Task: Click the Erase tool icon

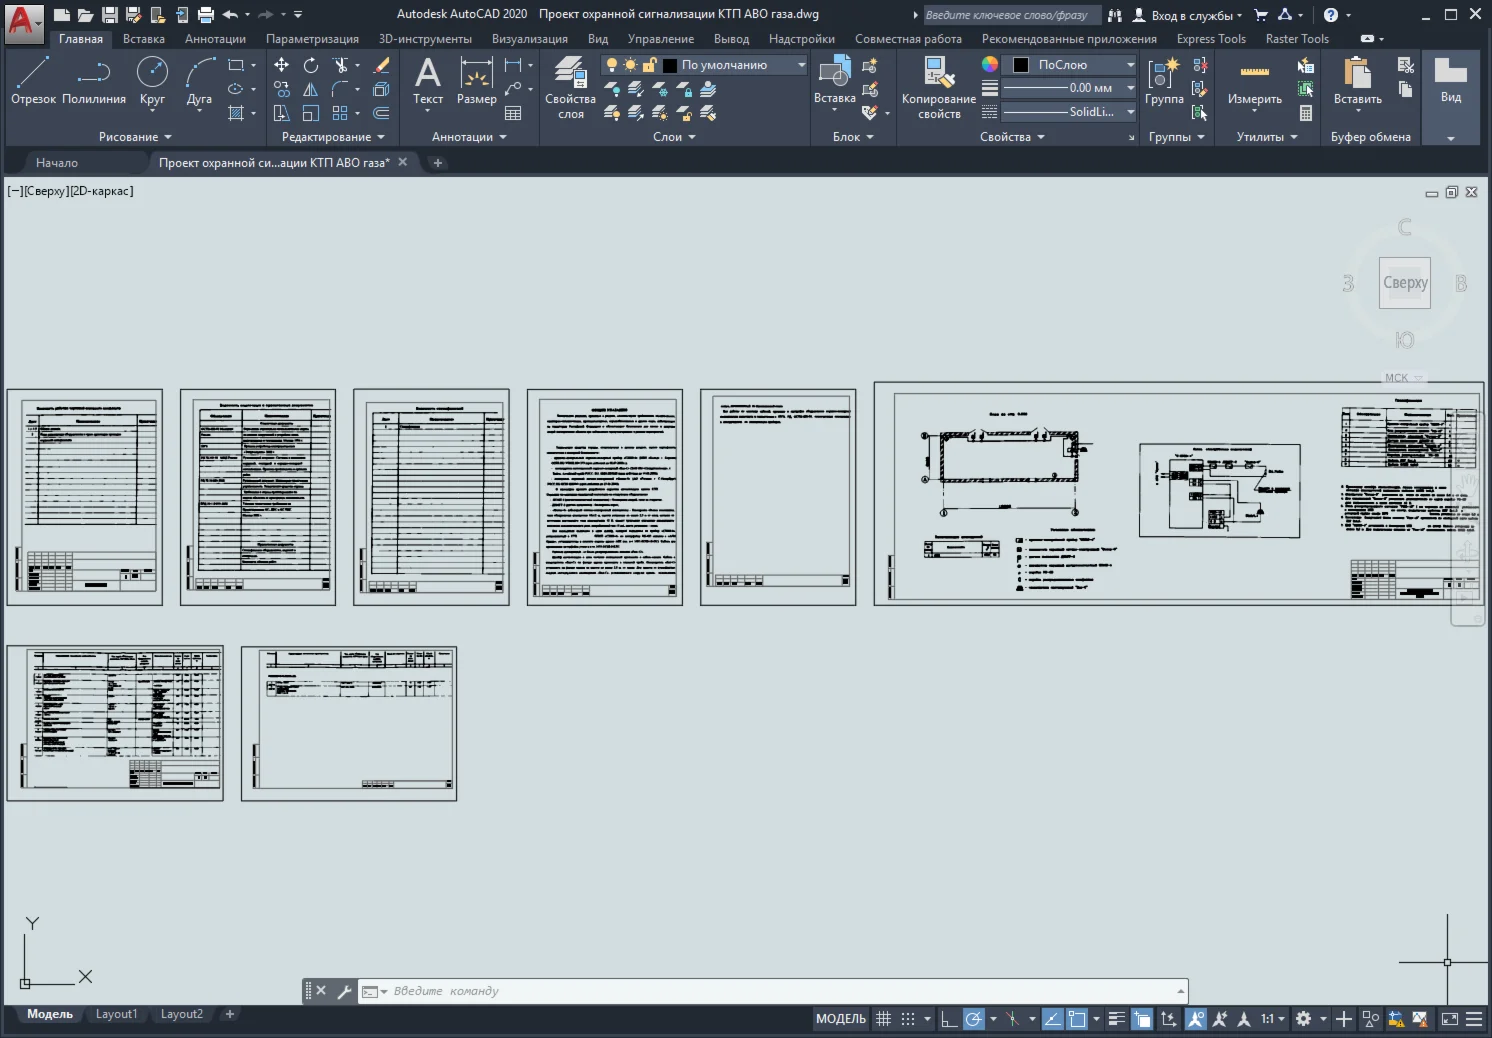Action: click(381, 65)
